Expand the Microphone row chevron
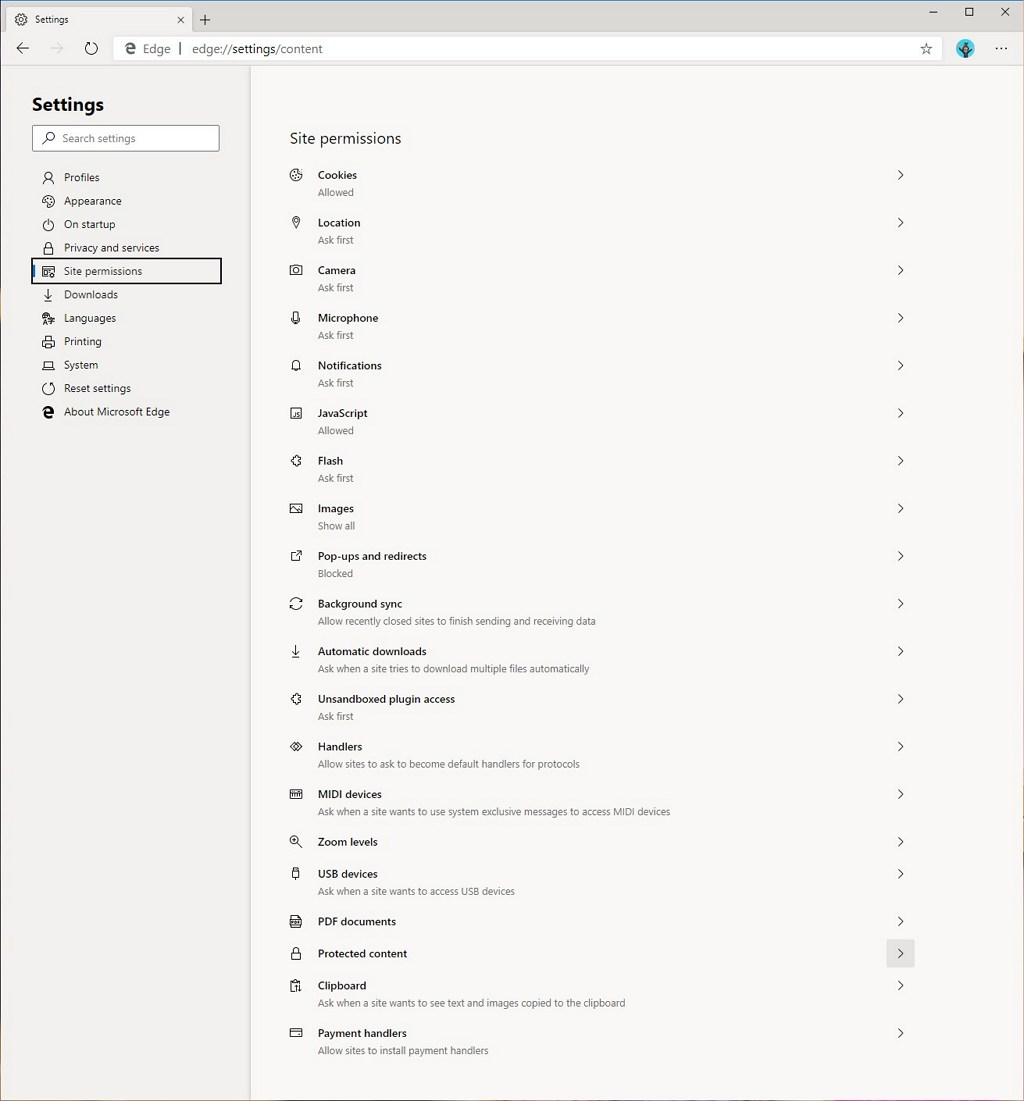Image resolution: width=1024 pixels, height=1101 pixels. click(x=900, y=318)
